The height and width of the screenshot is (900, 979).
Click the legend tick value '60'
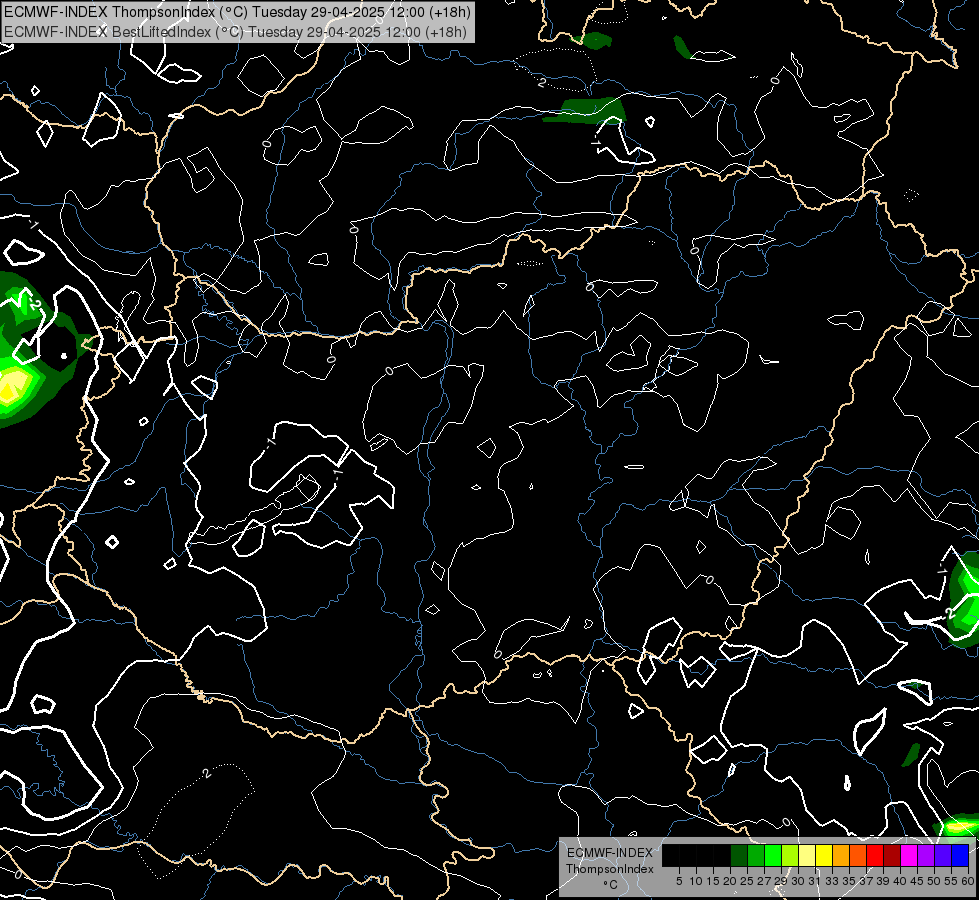click(x=968, y=881)
